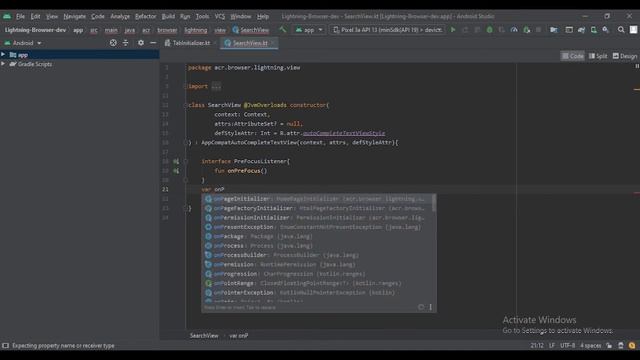Click the LF line separator in status bar

click(552, 345)
